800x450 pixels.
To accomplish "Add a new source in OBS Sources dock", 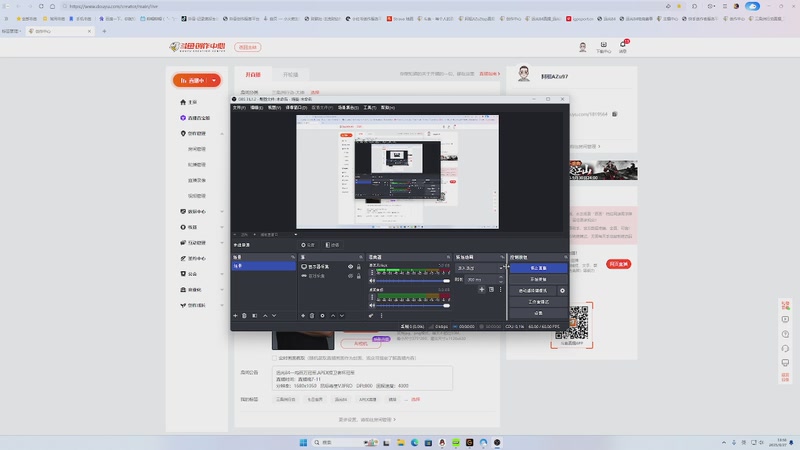I will (x=303, y=316).
